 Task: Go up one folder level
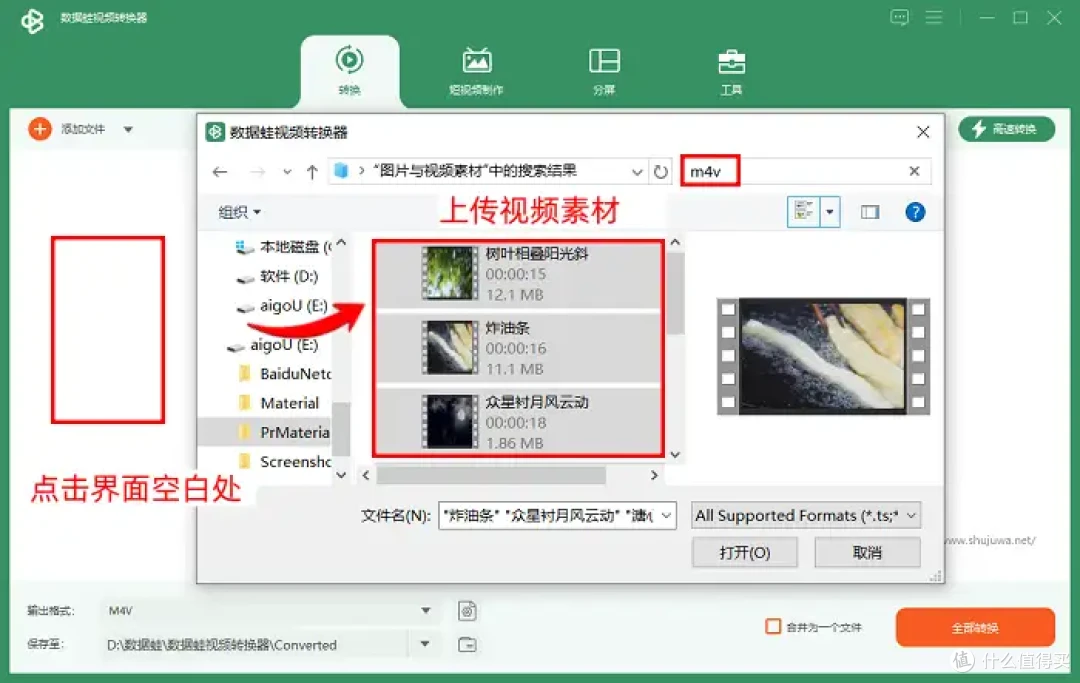(x=312, y=171)
